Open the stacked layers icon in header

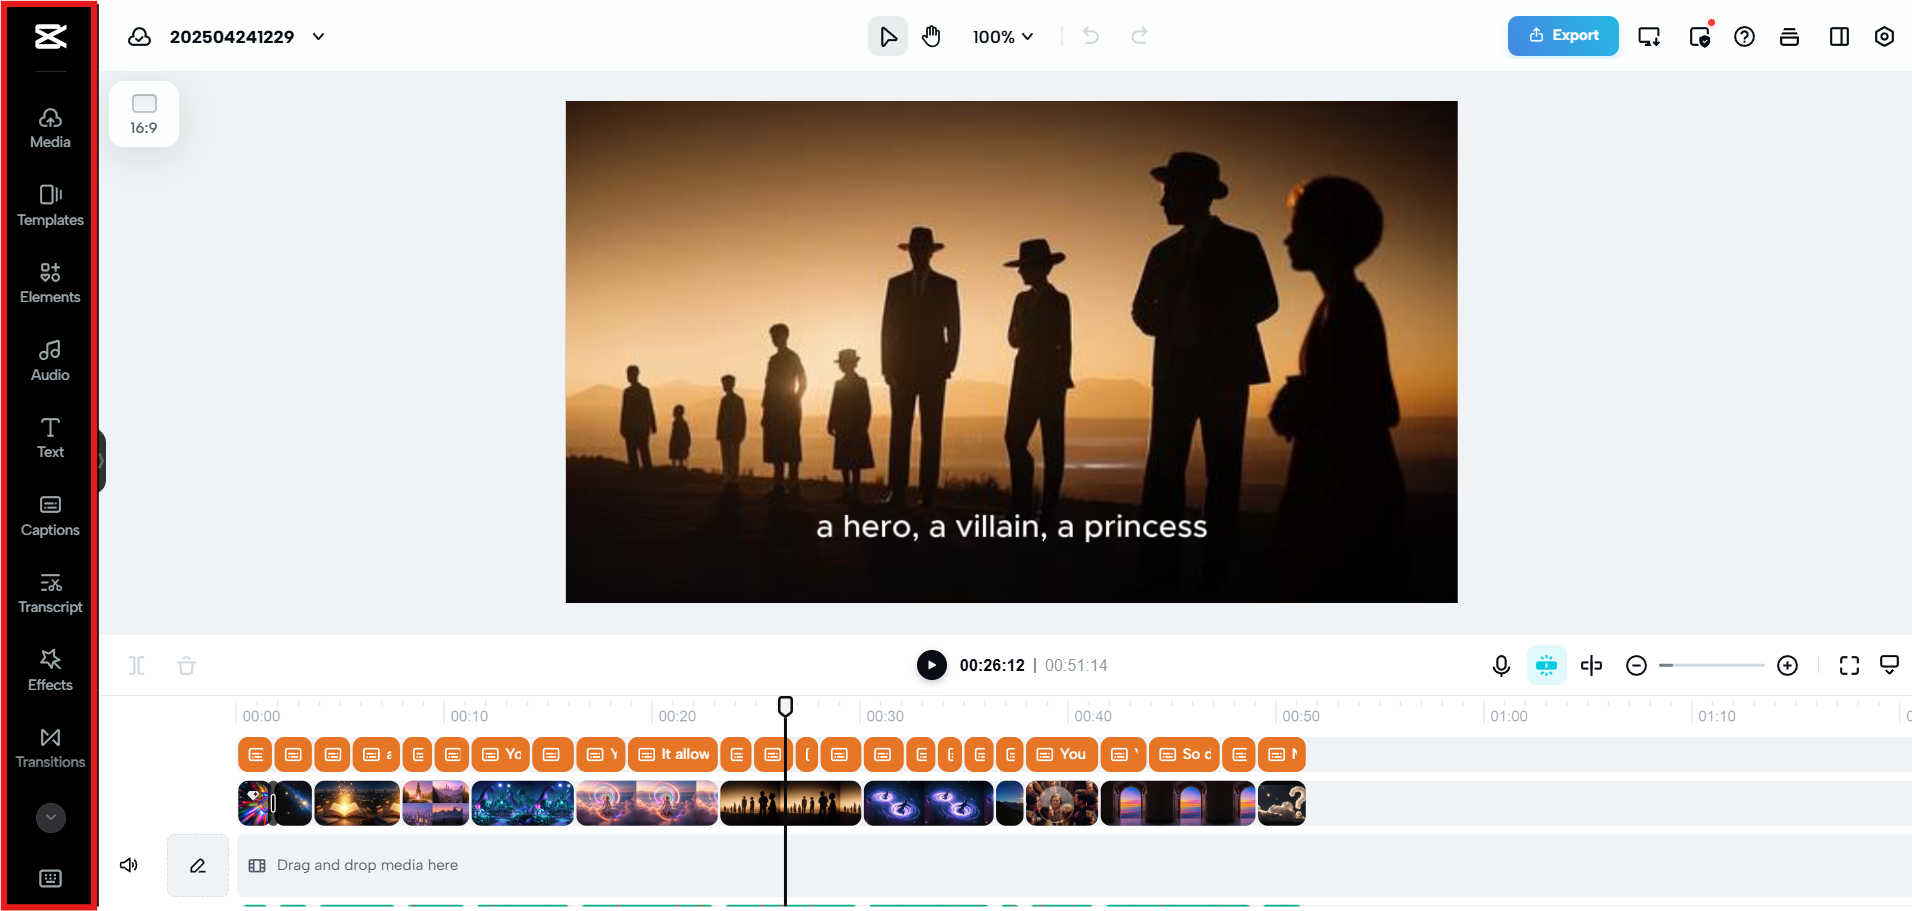(x=1790, y=37)
